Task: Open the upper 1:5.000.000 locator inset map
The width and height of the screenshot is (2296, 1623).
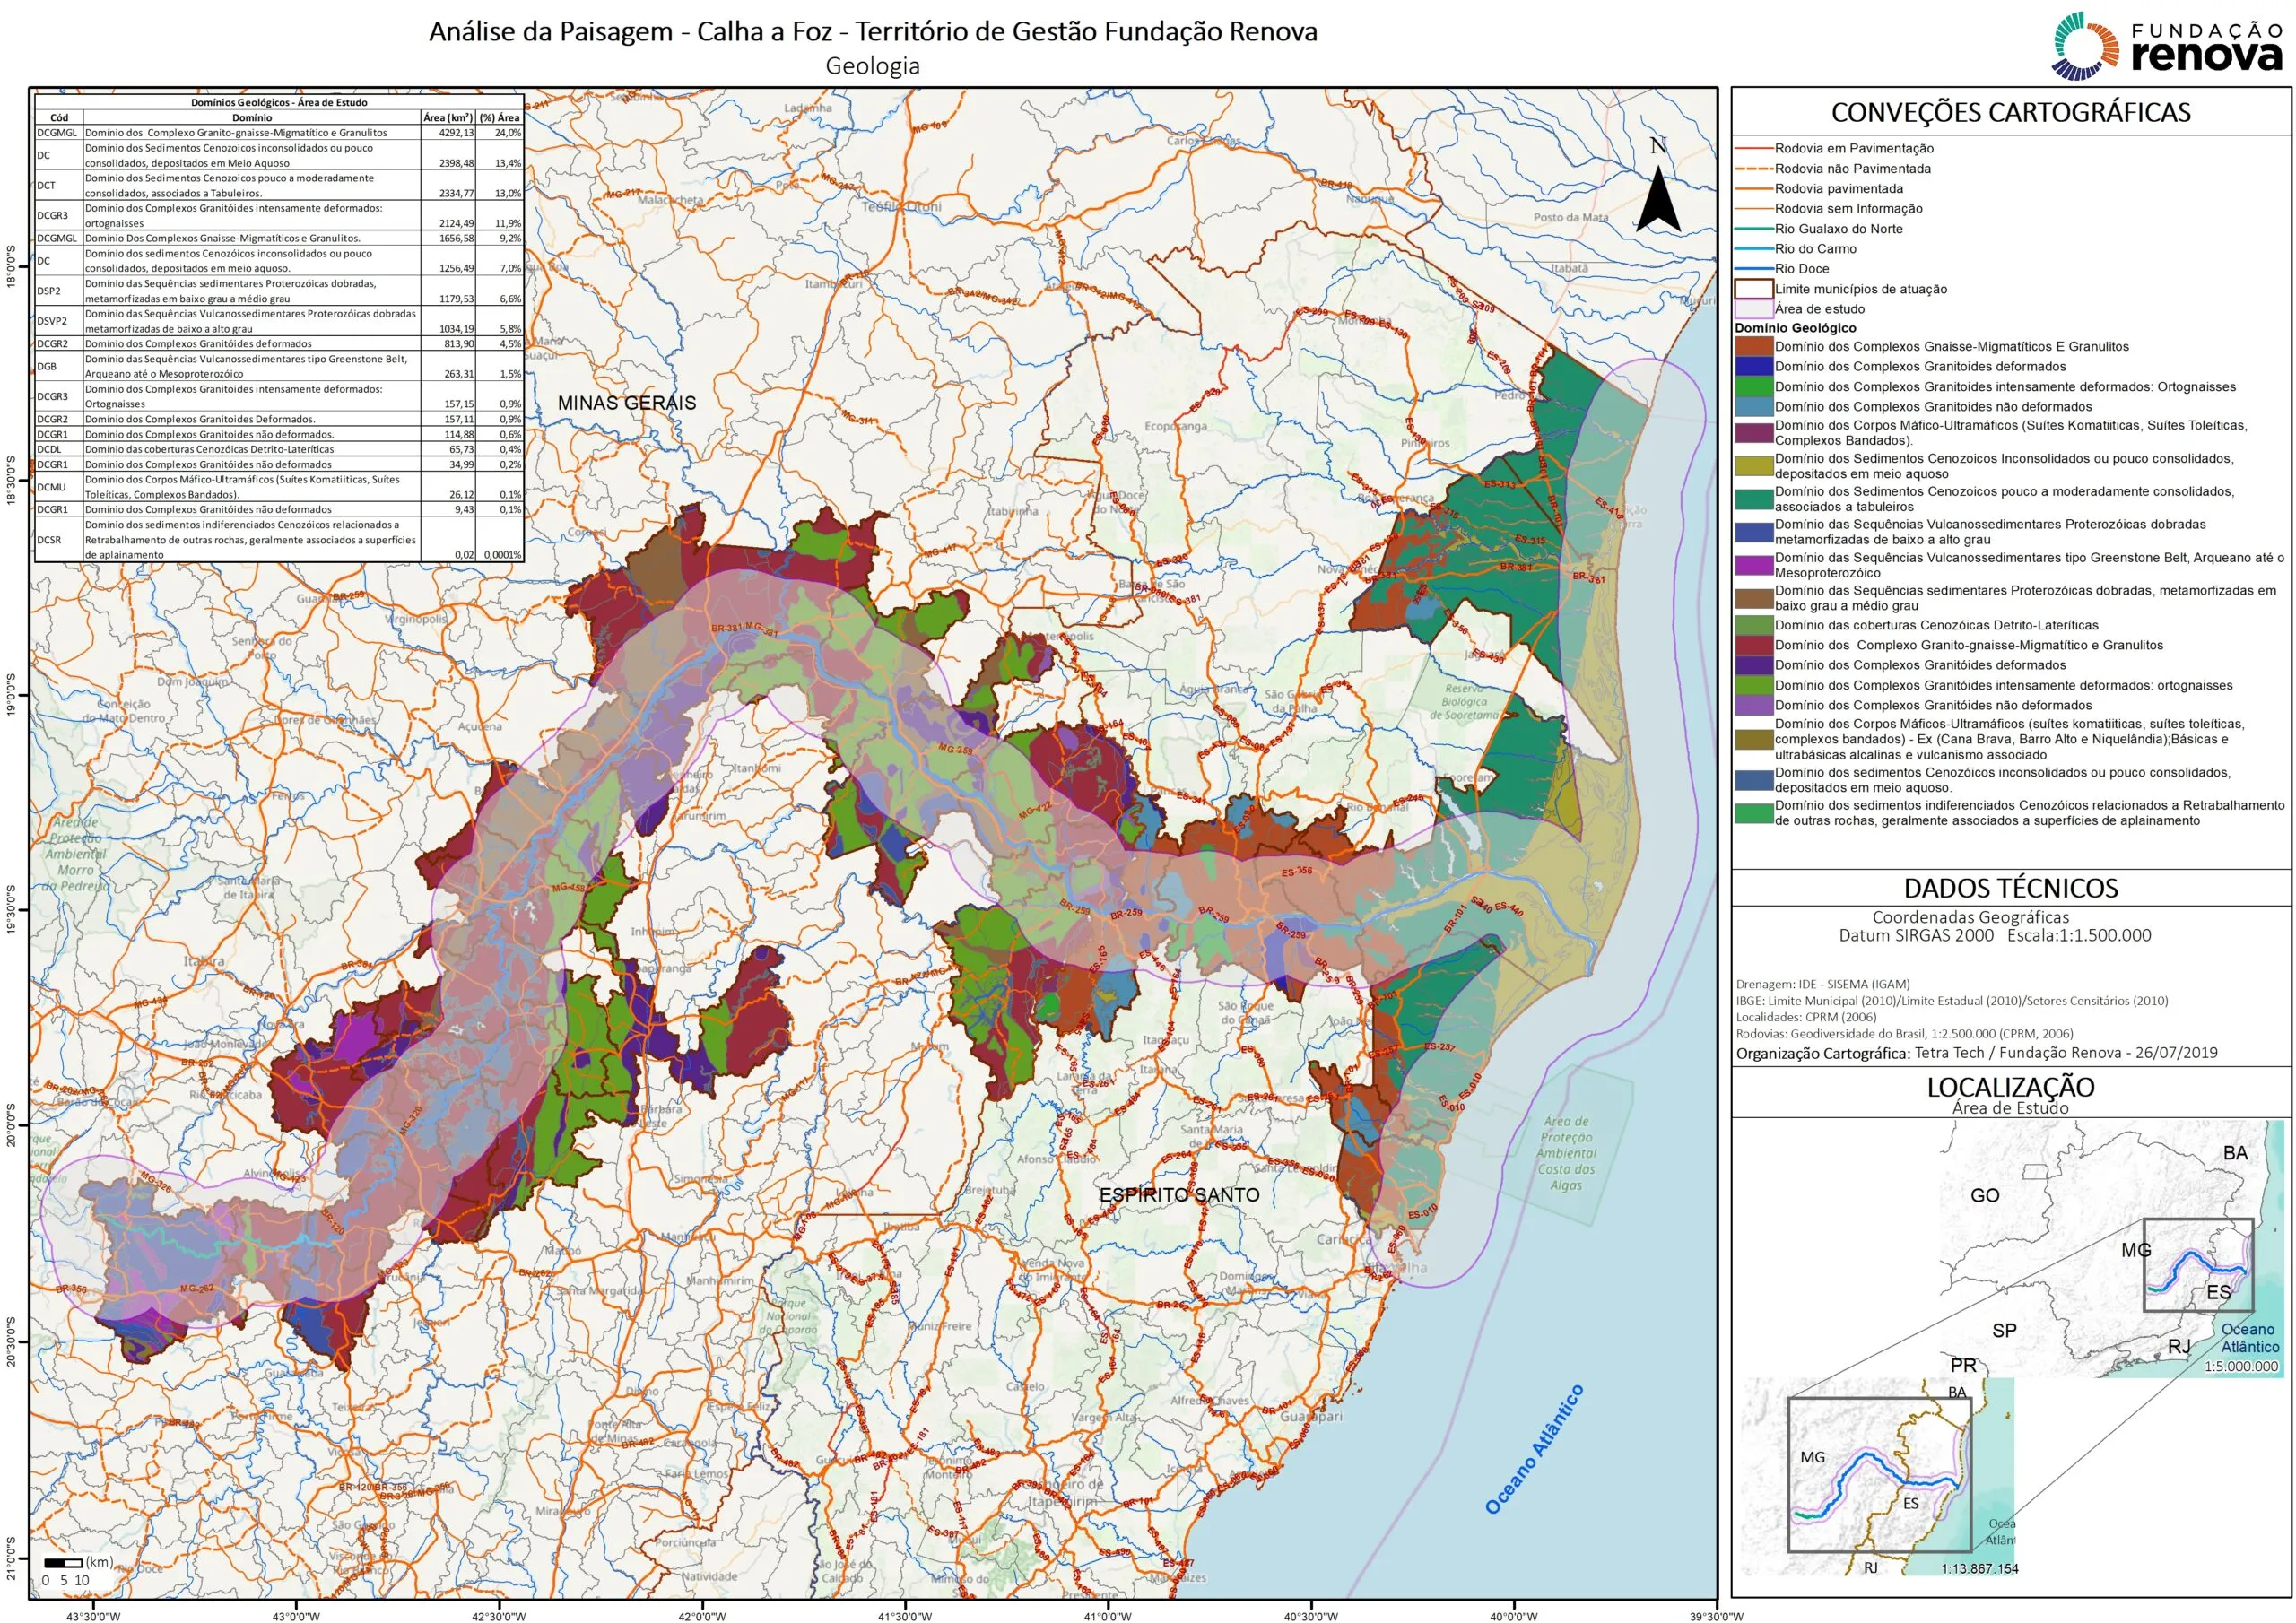Action: tap(2110, 1250)
